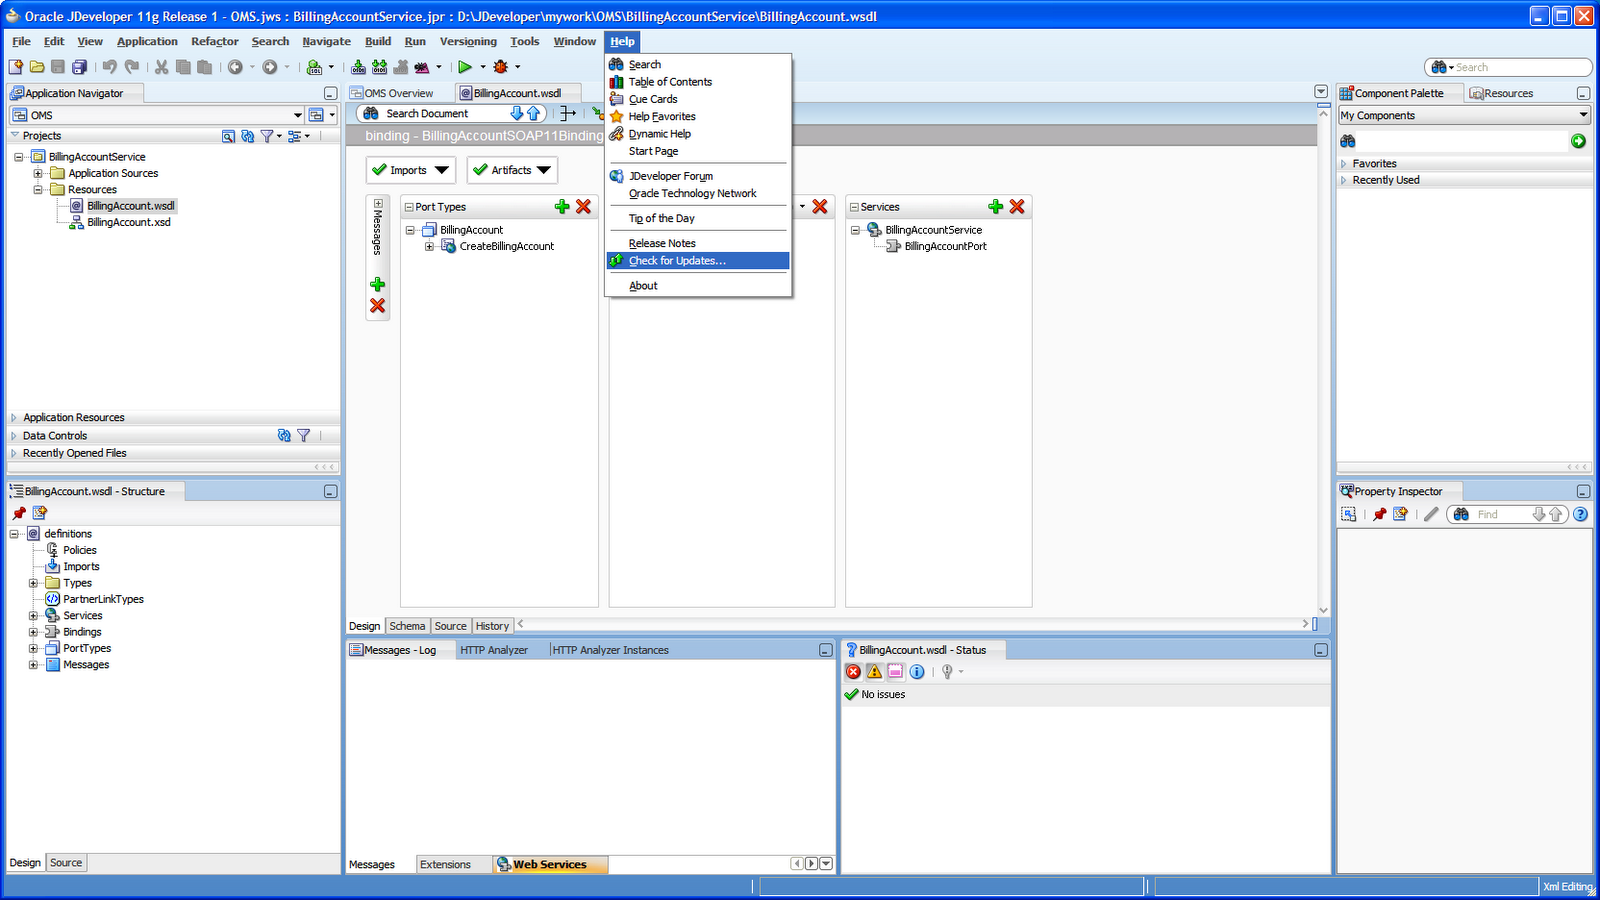
Task: Expand the PortTypes node in Structure
Action: (33, 648)
